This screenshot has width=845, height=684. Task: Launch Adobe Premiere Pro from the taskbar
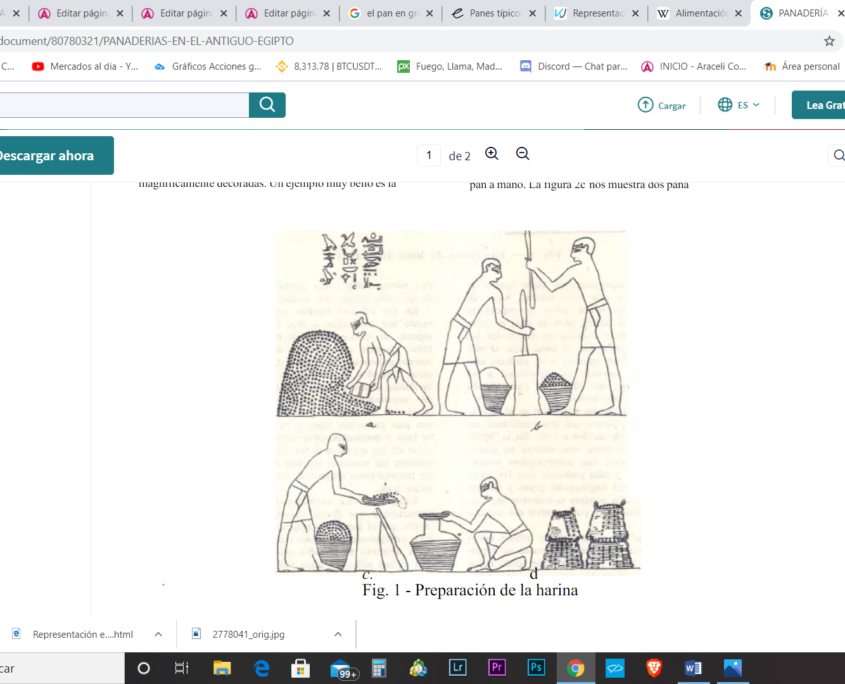pyautogui.click(x=497, y=668)
